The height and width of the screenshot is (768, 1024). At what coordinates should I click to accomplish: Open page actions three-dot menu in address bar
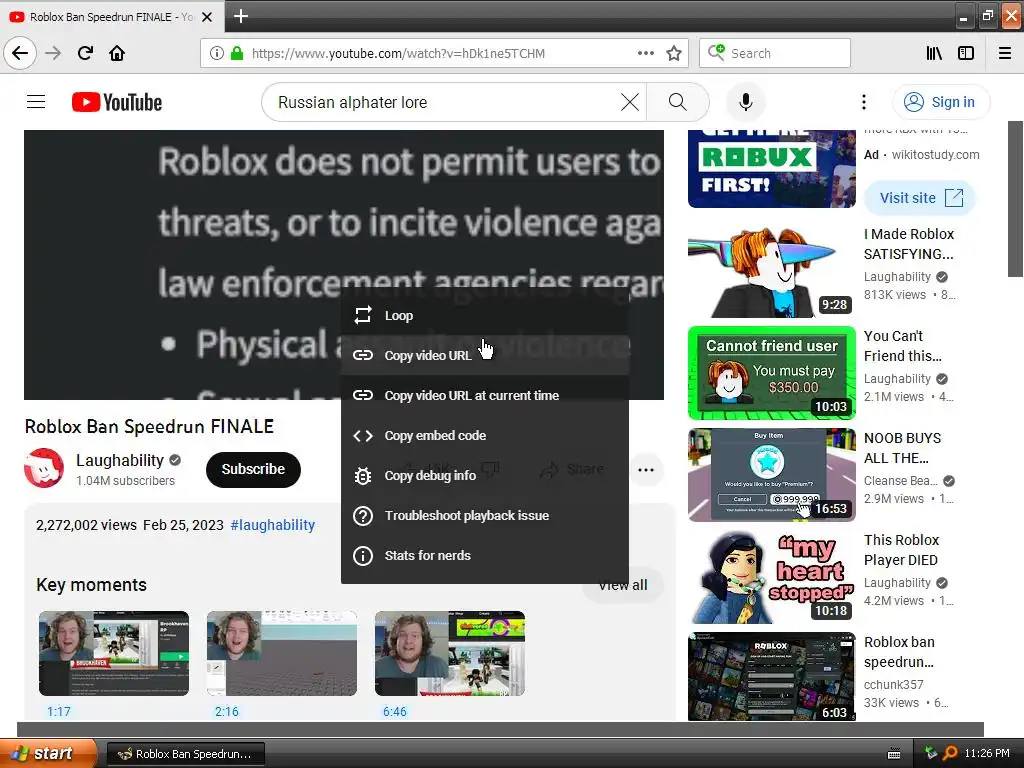pos(645,53)
